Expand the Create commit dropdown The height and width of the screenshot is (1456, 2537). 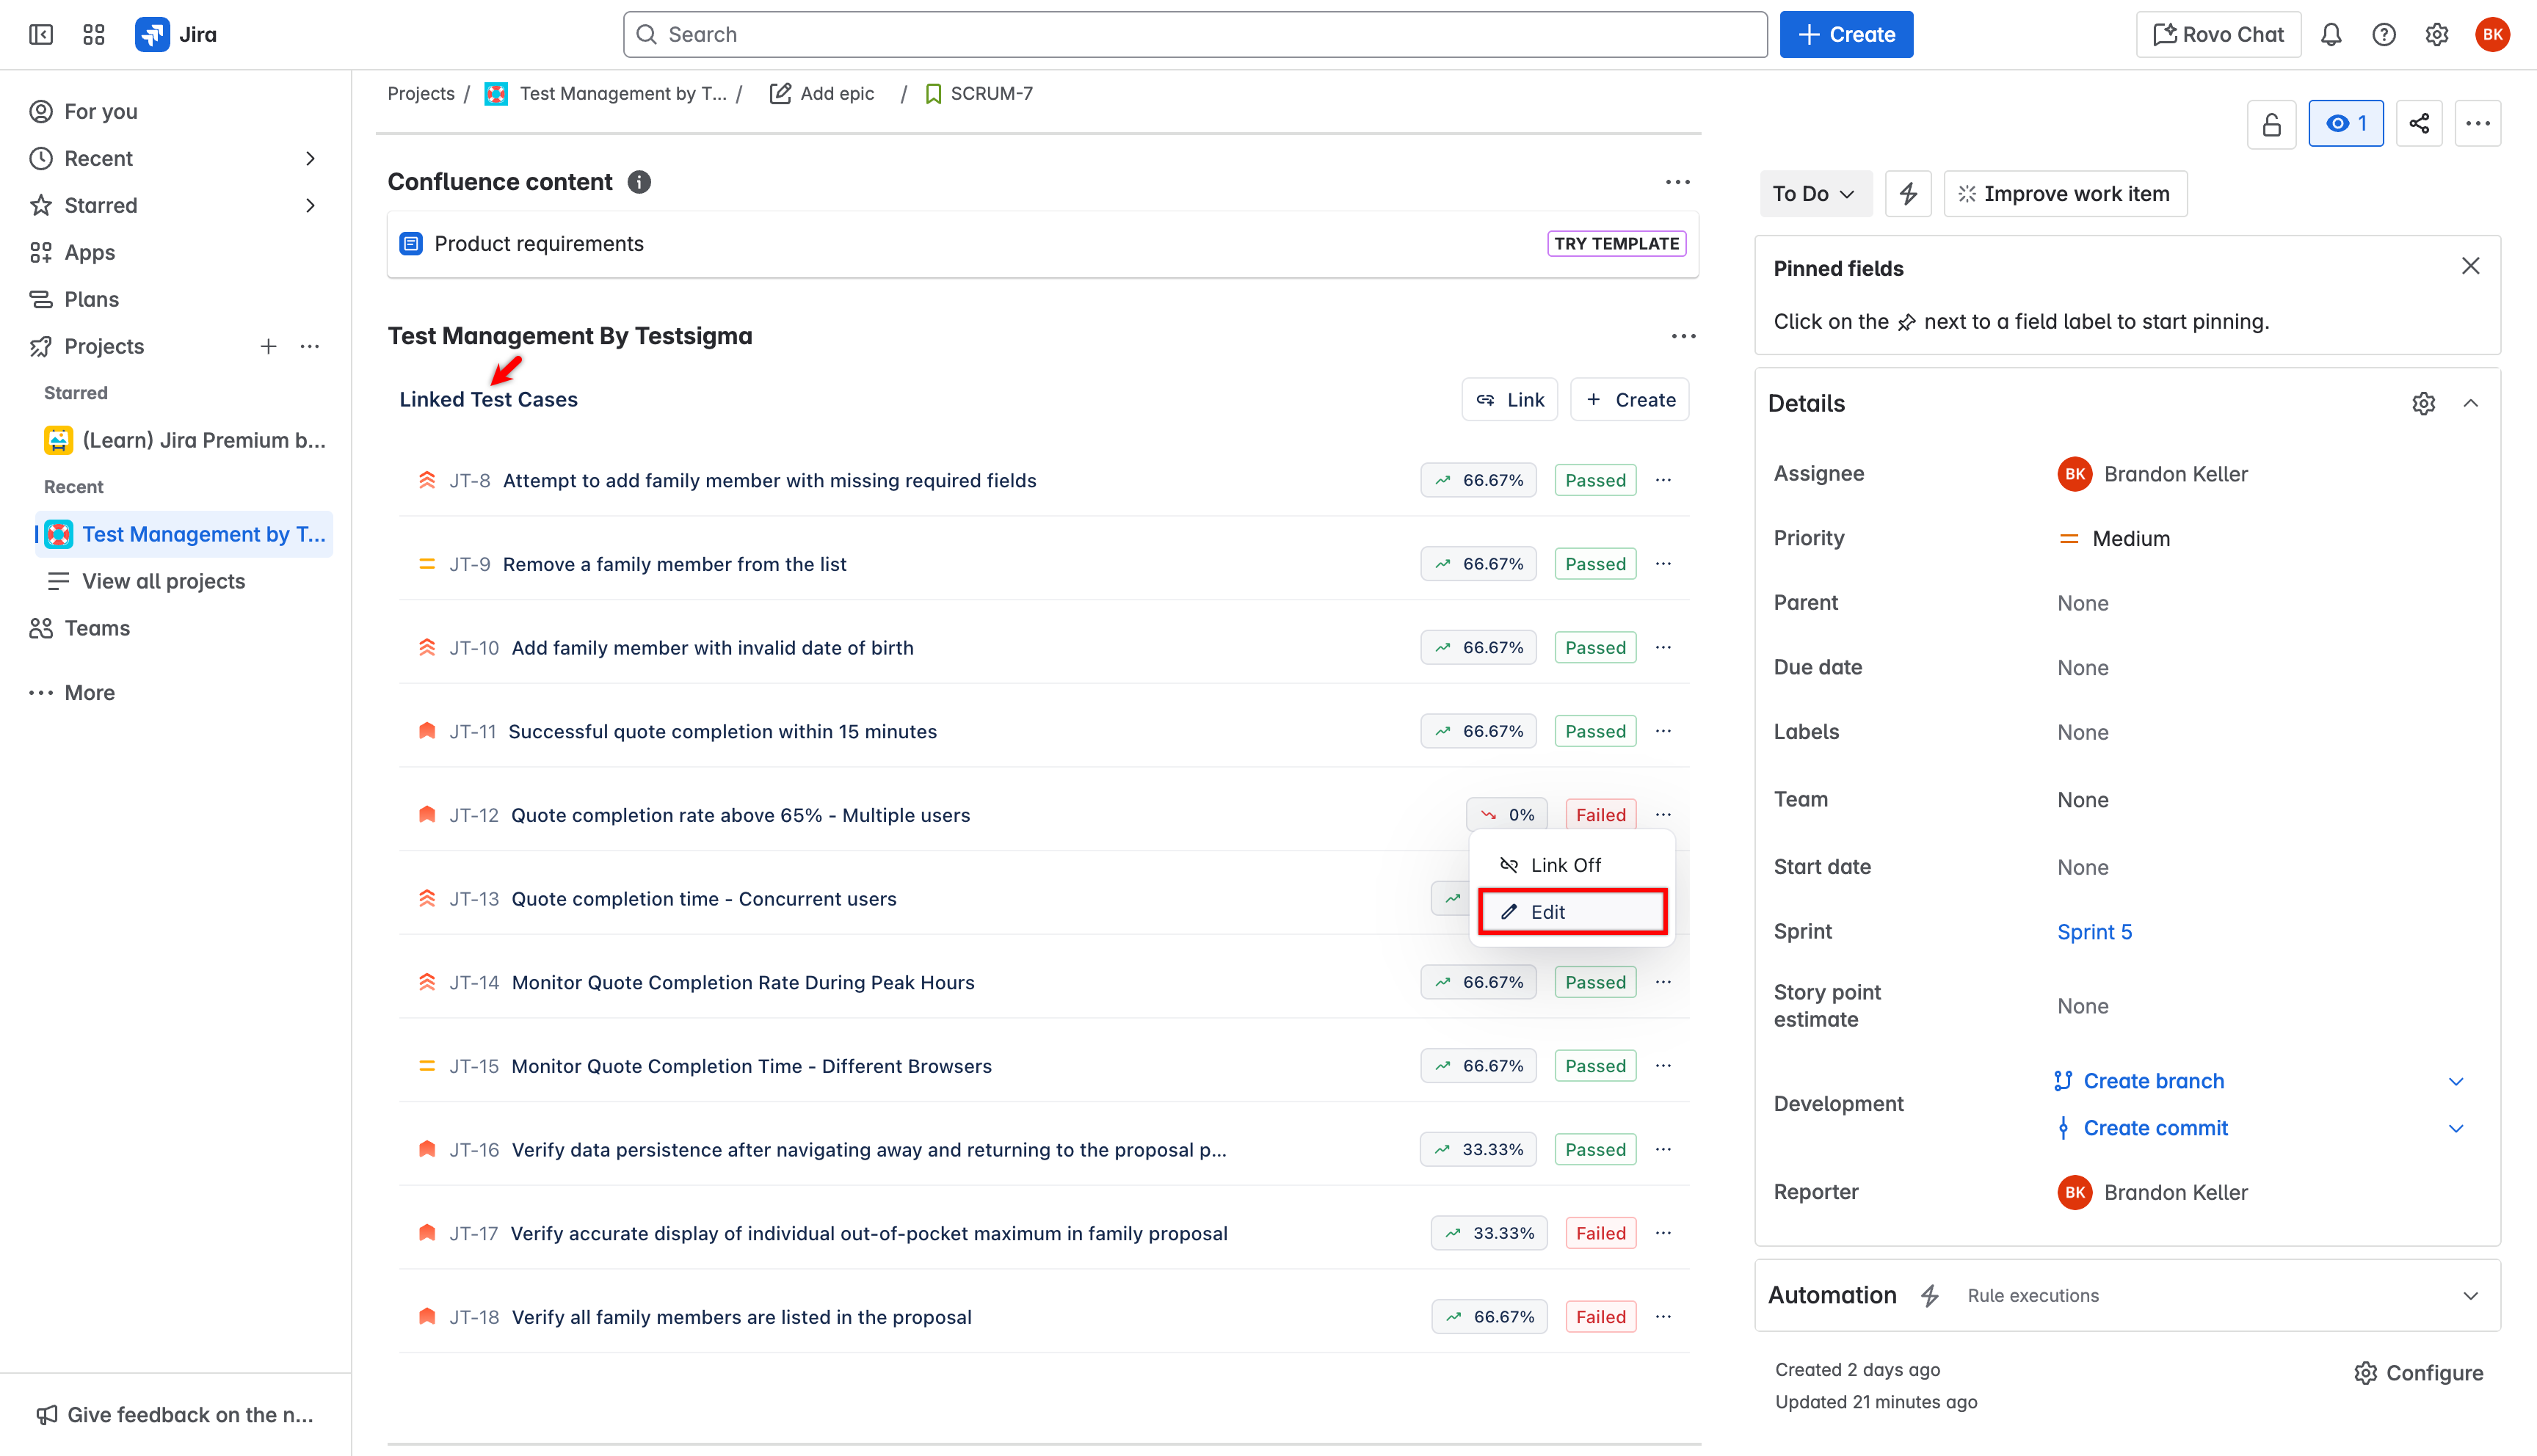click(2455, 1129)
